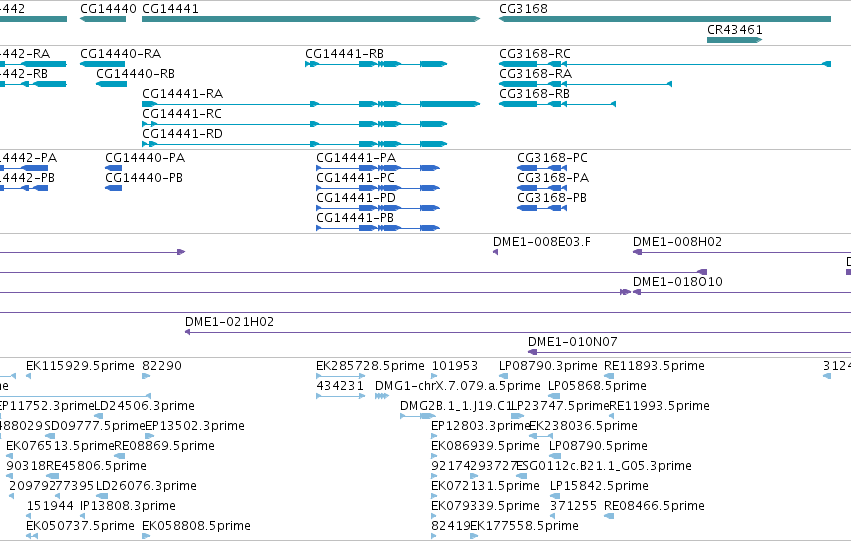
Task: Select transcript CG3168-RC
Action: pyautogui.click(x=665, y=64)
